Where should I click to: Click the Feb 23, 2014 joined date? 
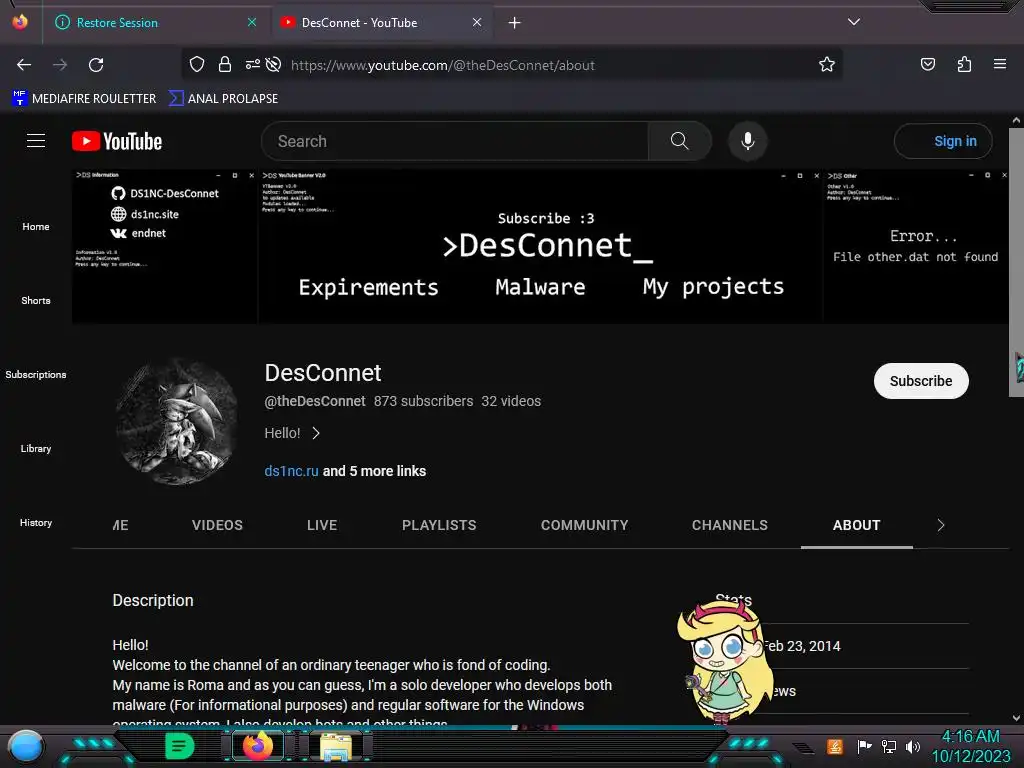click(x=802, y=646)
